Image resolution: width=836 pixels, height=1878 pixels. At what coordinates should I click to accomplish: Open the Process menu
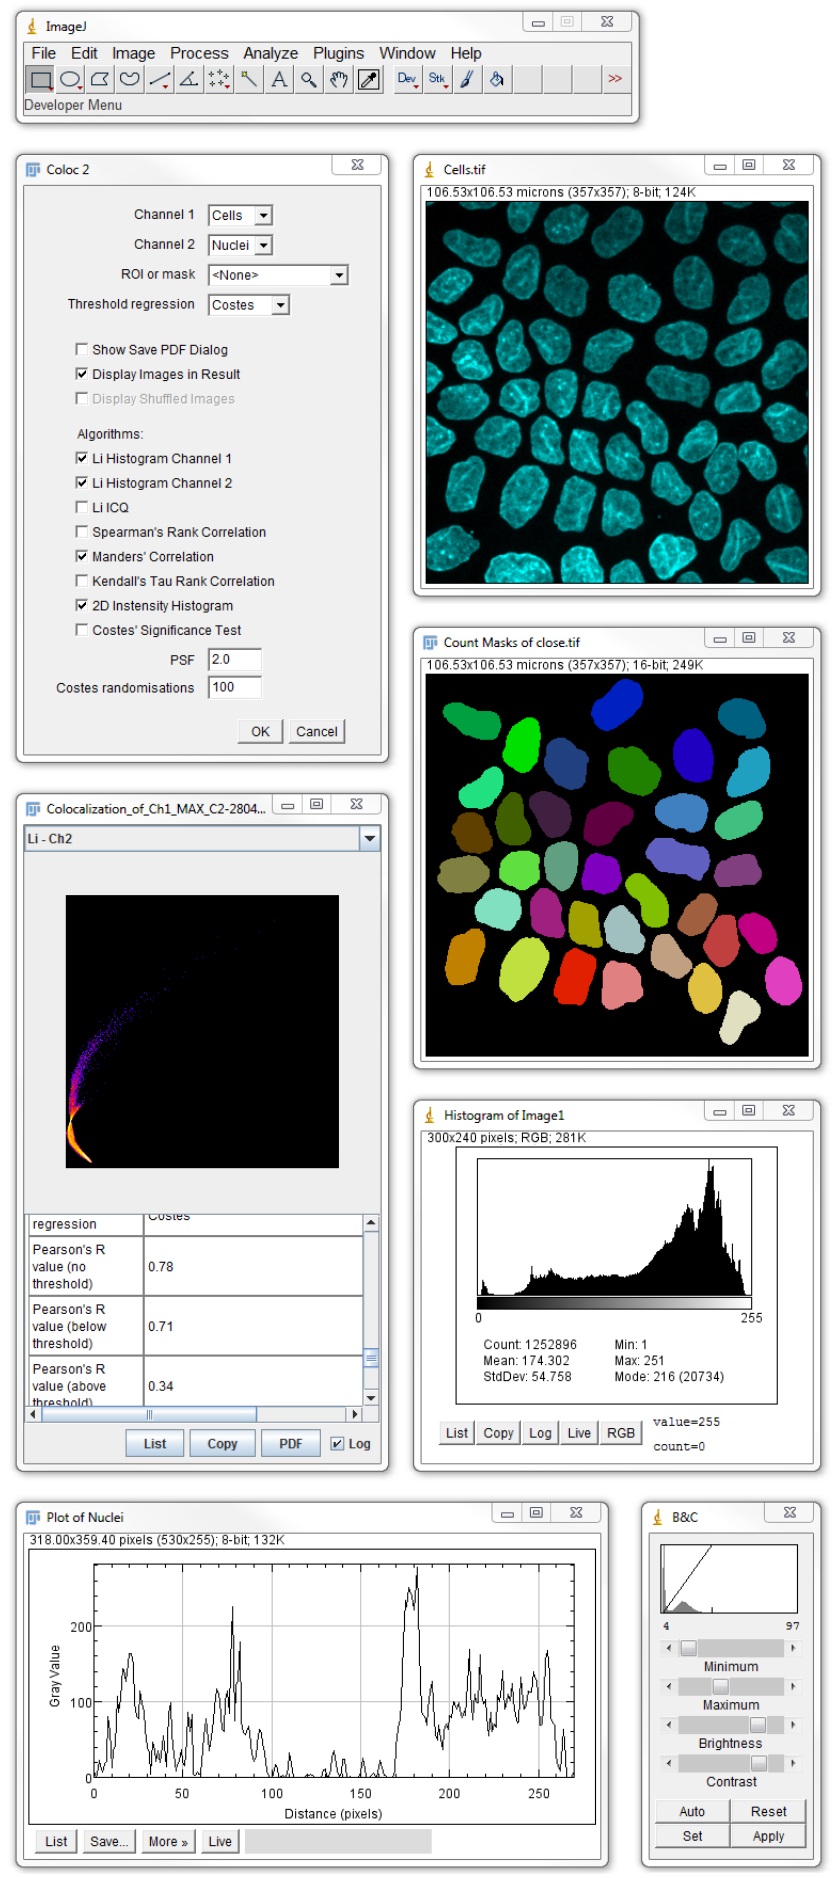[x=199, y=53]
